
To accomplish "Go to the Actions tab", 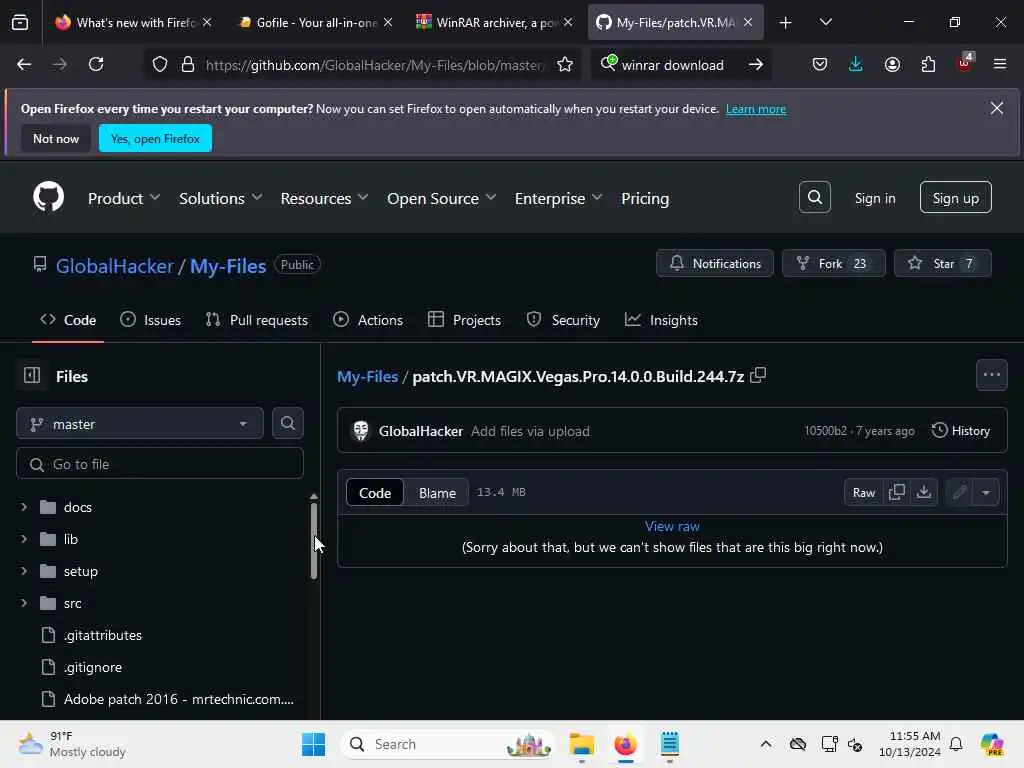I will pos(368,320).
